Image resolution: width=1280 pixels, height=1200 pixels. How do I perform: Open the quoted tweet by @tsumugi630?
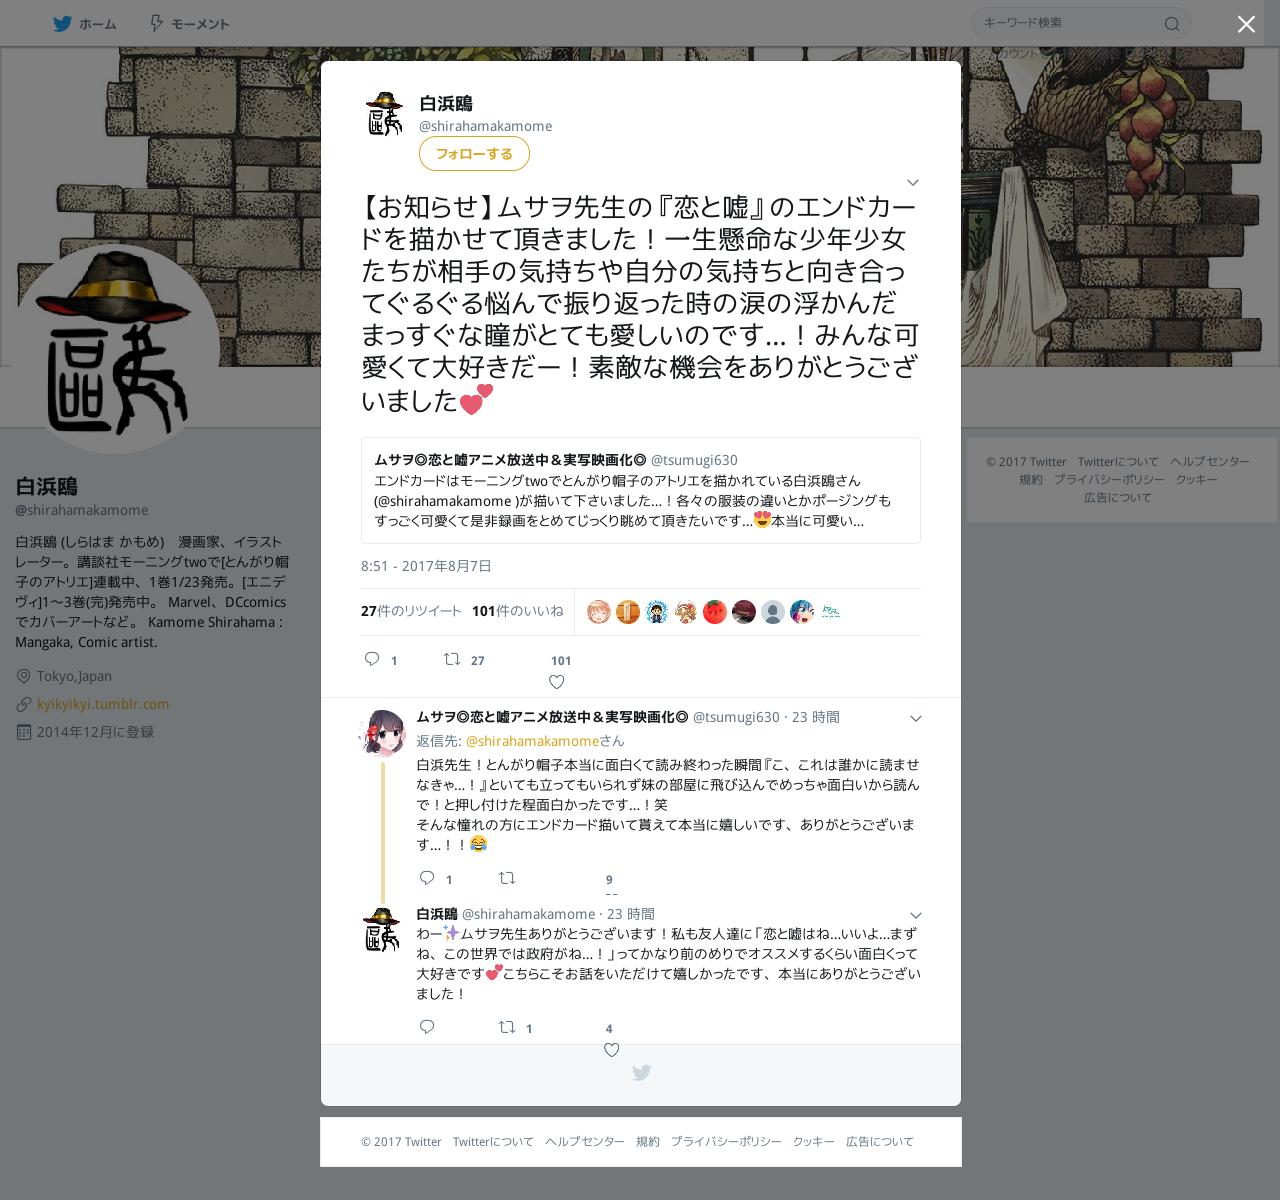point(641,490)
